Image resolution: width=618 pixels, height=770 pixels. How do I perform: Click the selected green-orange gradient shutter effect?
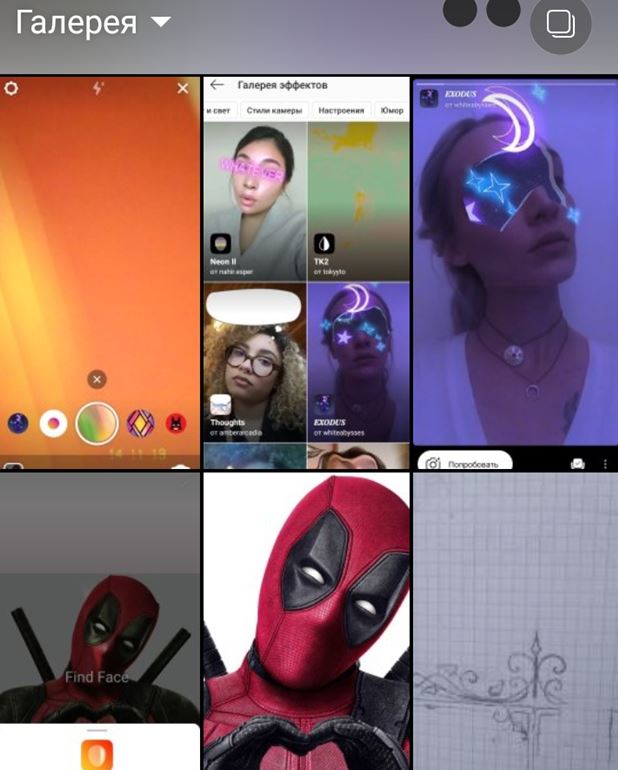click(97, 423)
